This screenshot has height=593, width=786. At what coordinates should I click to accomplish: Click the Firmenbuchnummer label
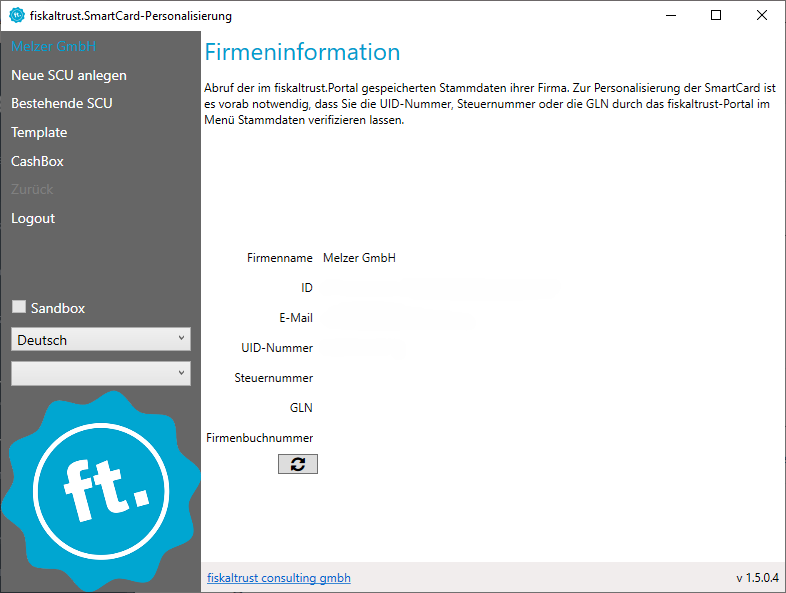pos(259,438)
